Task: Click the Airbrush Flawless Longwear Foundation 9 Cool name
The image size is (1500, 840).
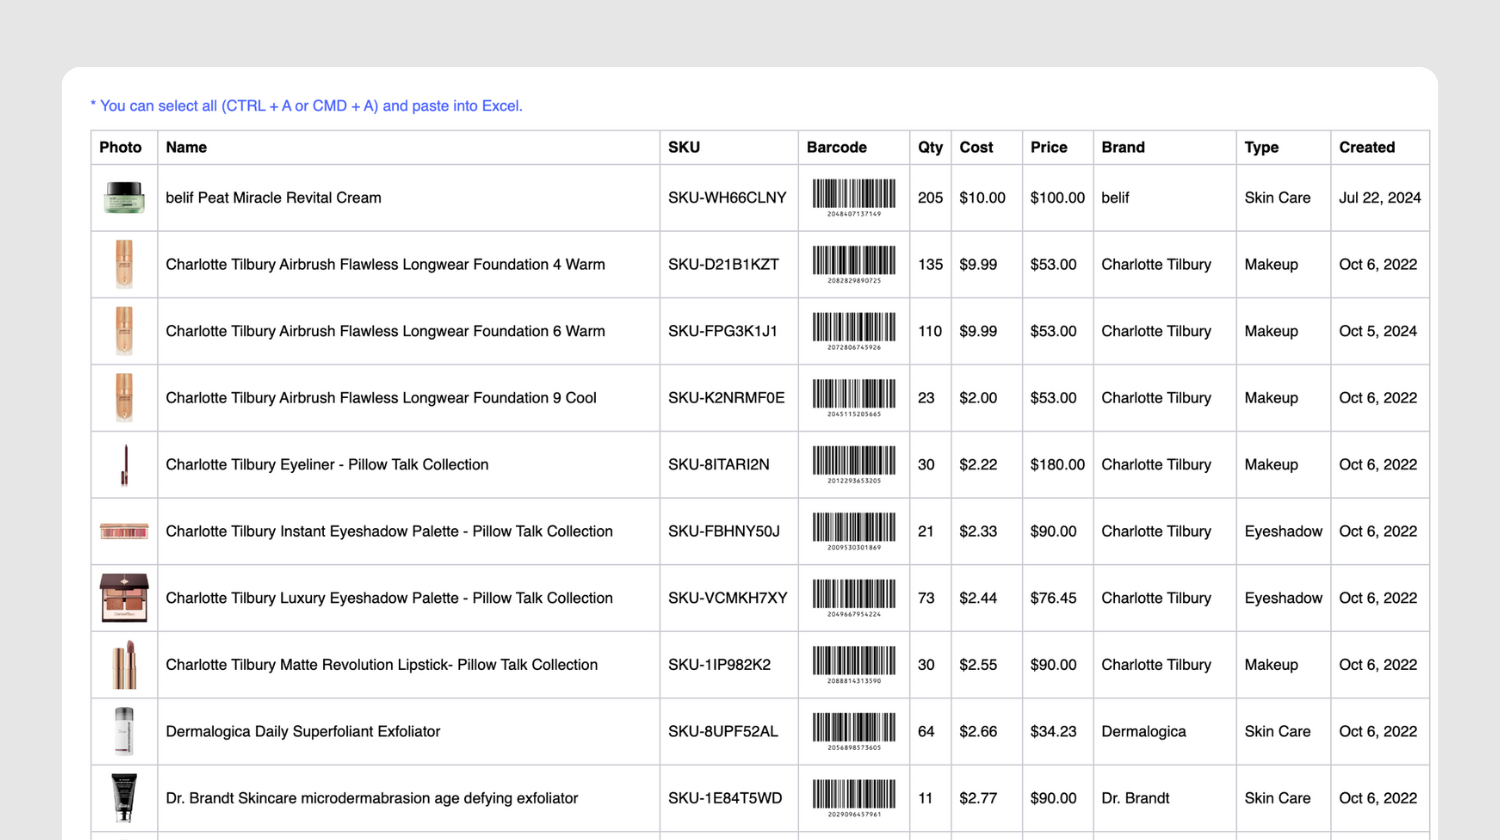Action: [381, 398]
